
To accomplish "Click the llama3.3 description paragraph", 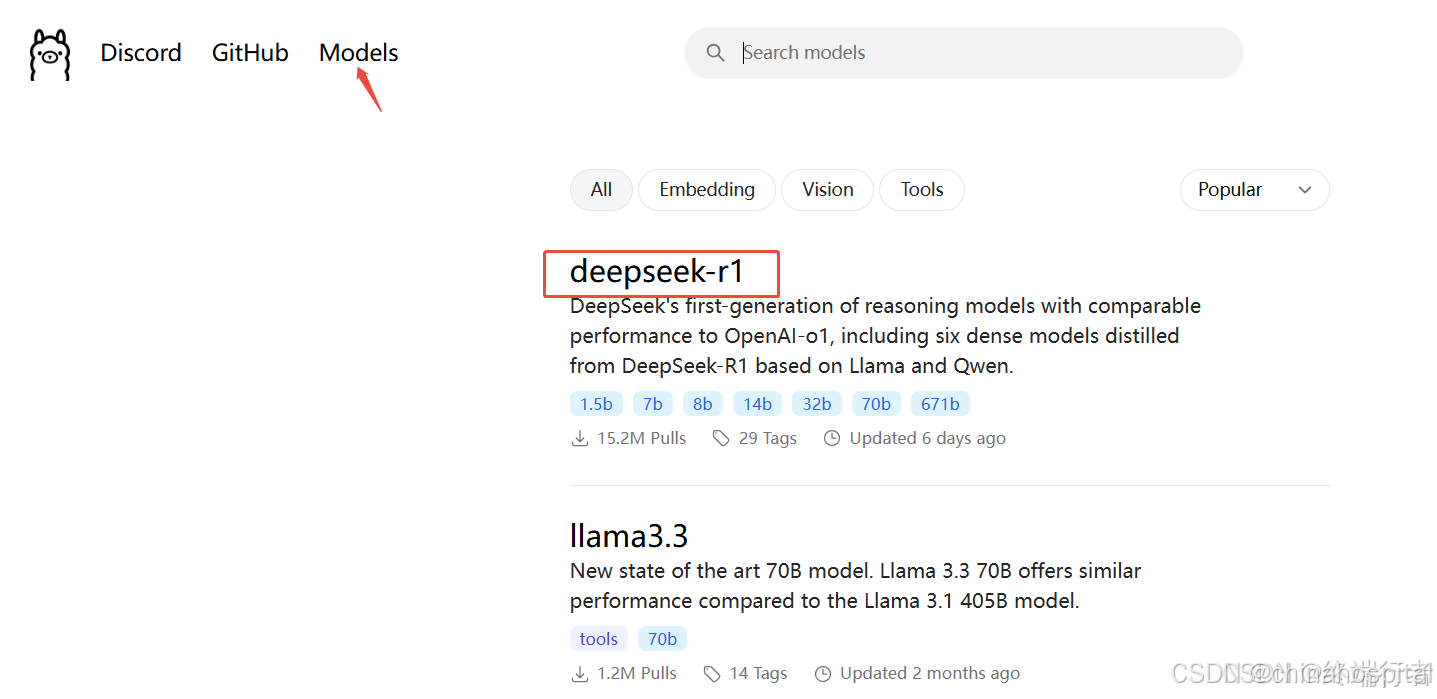I will pos(856,586).
